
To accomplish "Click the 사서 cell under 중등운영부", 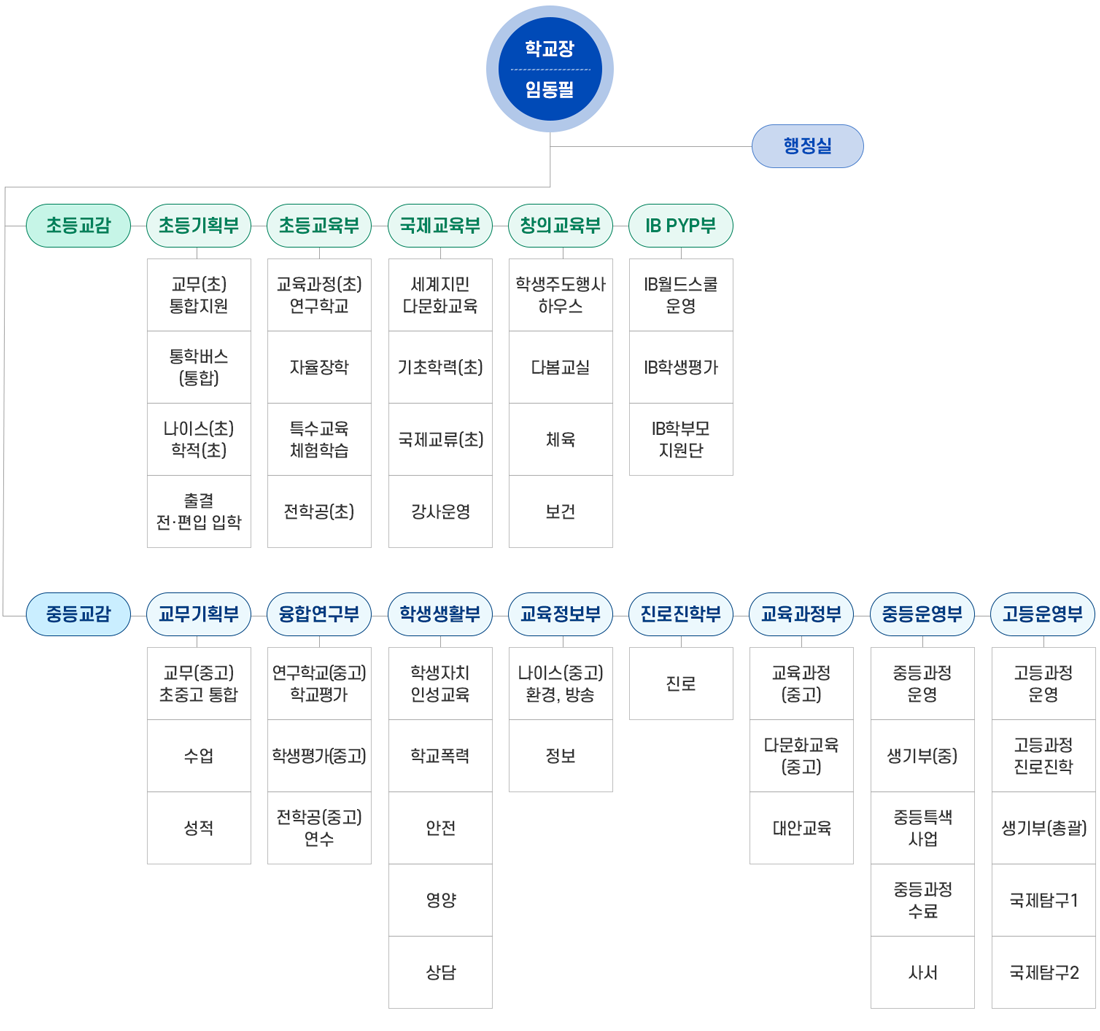I will [x=922, y=972].
